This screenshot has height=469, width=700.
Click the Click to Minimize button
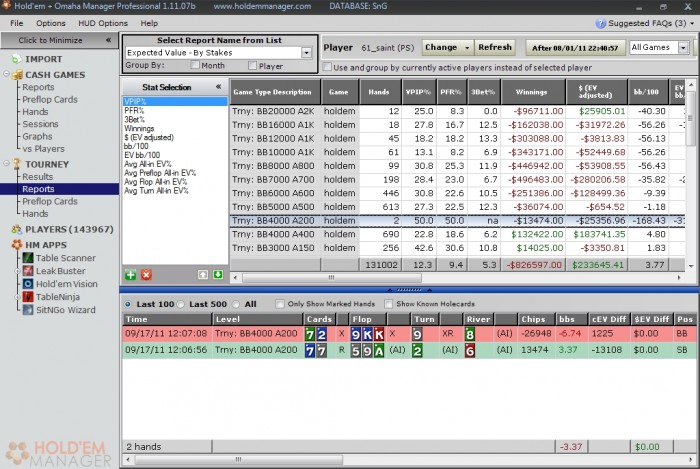(x=59, y=40)
